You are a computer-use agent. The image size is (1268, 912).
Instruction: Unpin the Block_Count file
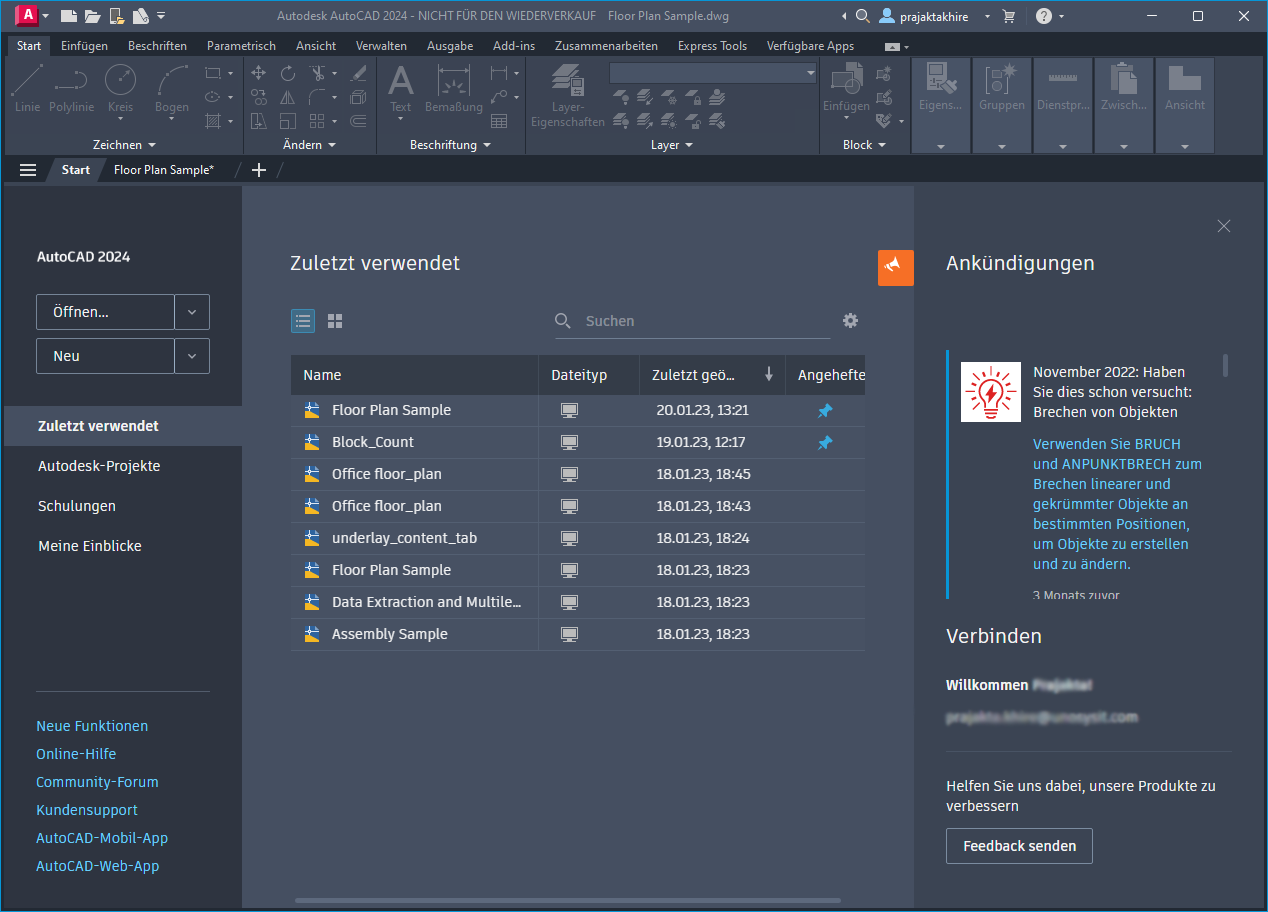pos(825,442)
